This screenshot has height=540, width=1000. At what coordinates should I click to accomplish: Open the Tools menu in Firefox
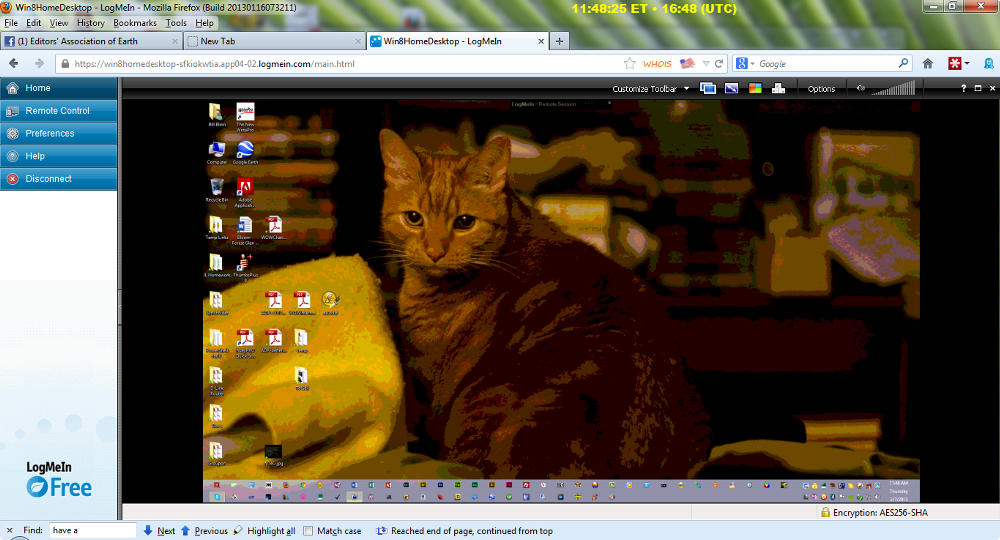pos(176,23)
